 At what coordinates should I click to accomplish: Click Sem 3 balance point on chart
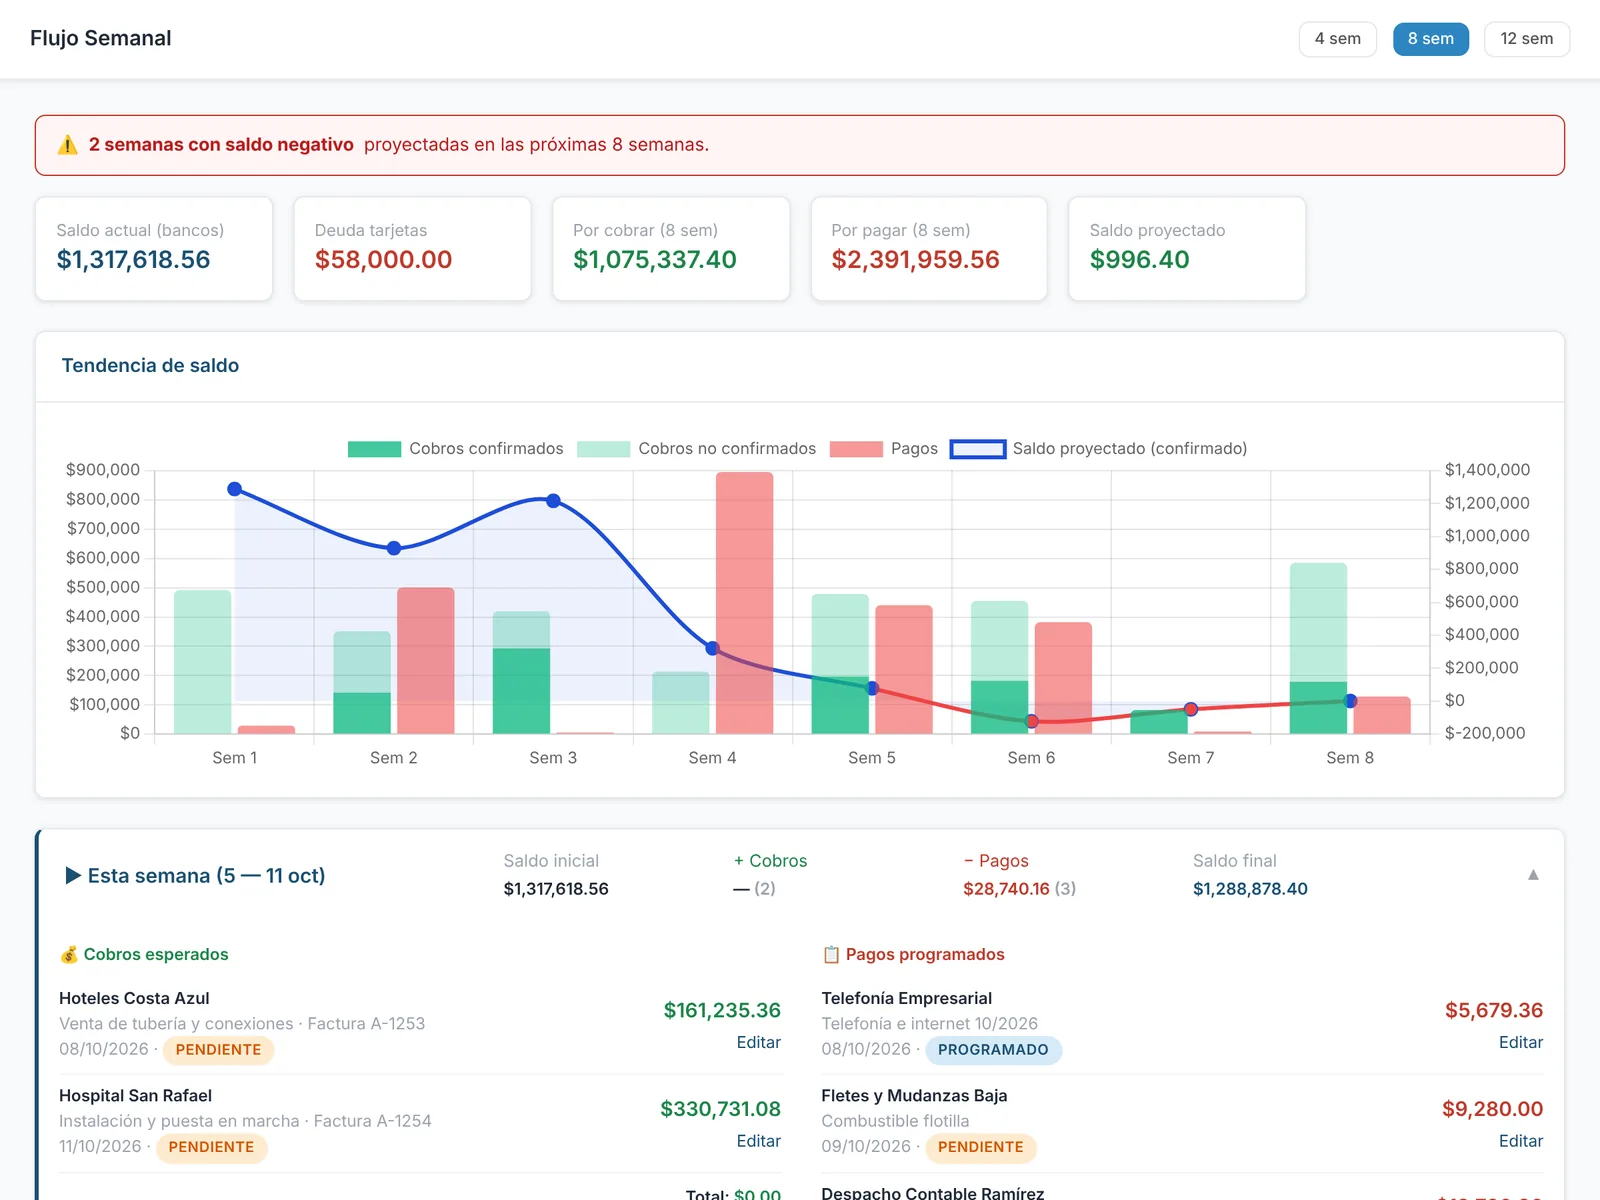553,501
